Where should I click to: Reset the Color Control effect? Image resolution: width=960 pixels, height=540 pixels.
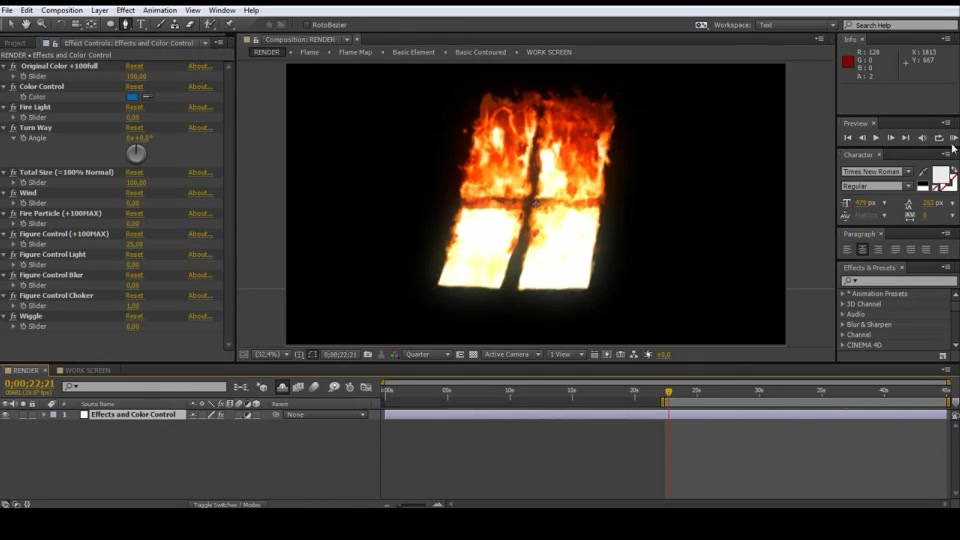(x=134, y=87)
